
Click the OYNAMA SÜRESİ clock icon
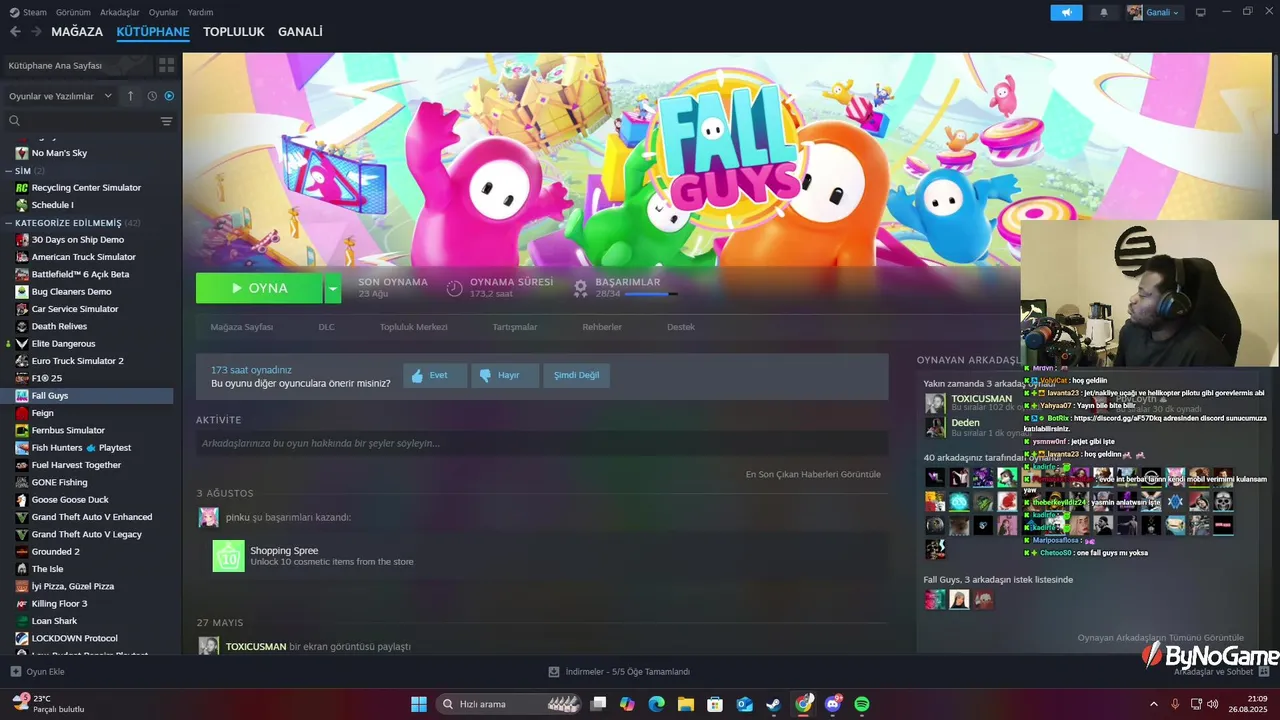tap(454, 288)
